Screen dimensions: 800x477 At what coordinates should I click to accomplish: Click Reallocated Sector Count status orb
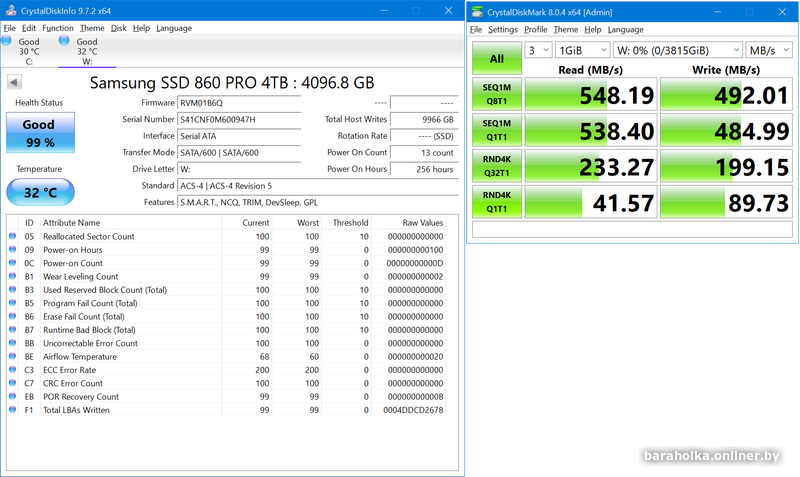[12, 237]
